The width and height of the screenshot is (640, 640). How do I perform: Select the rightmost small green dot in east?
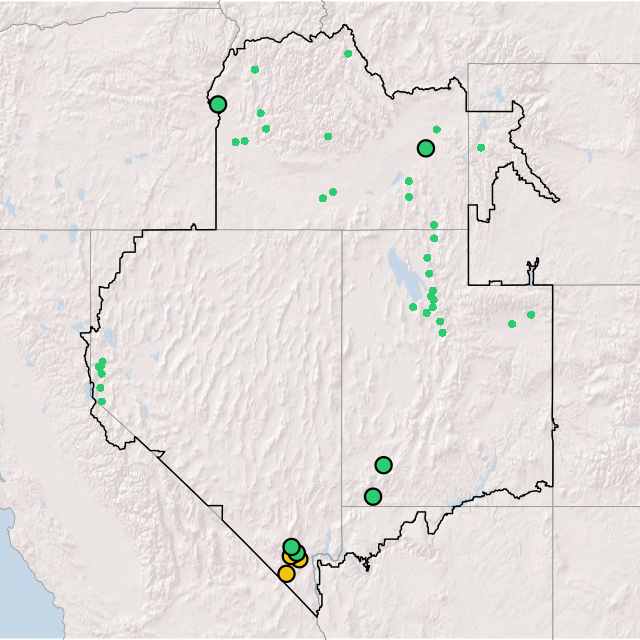pyautogui.click(x=531, y=315)
